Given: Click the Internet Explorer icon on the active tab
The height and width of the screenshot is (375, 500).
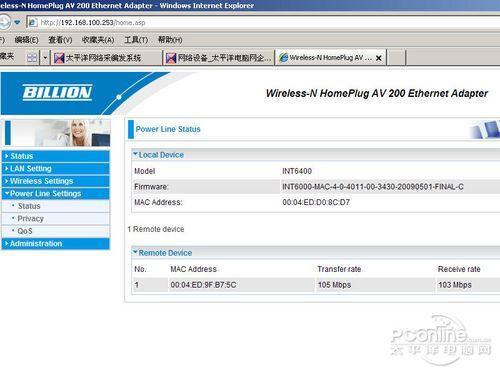Looking at the screenshot, I should tap(283, 58).
